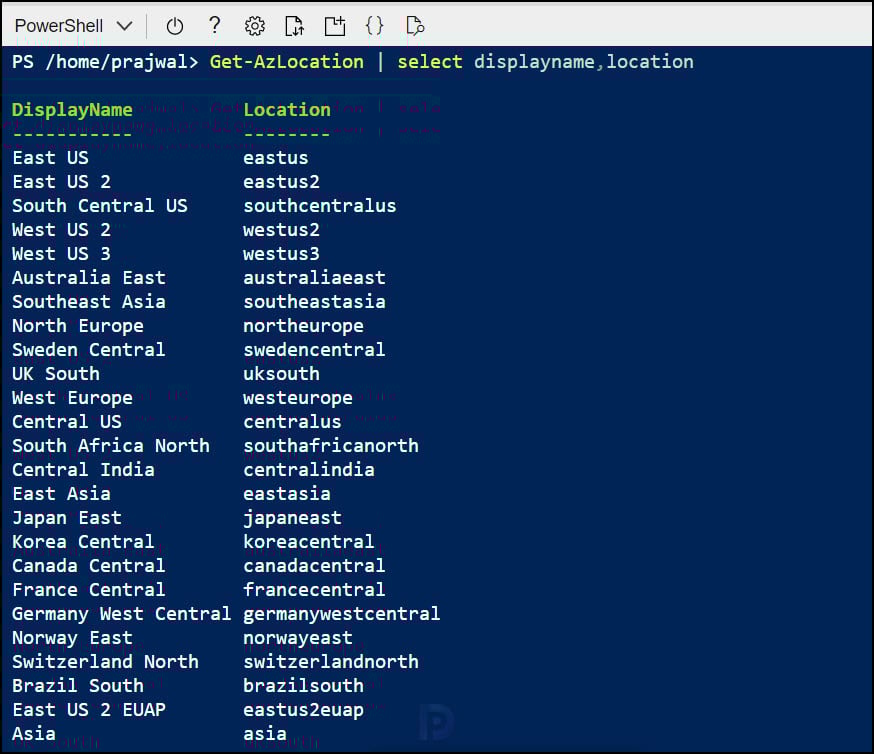
Task: Click the 'eastus' location value
Action: (275, 158)
